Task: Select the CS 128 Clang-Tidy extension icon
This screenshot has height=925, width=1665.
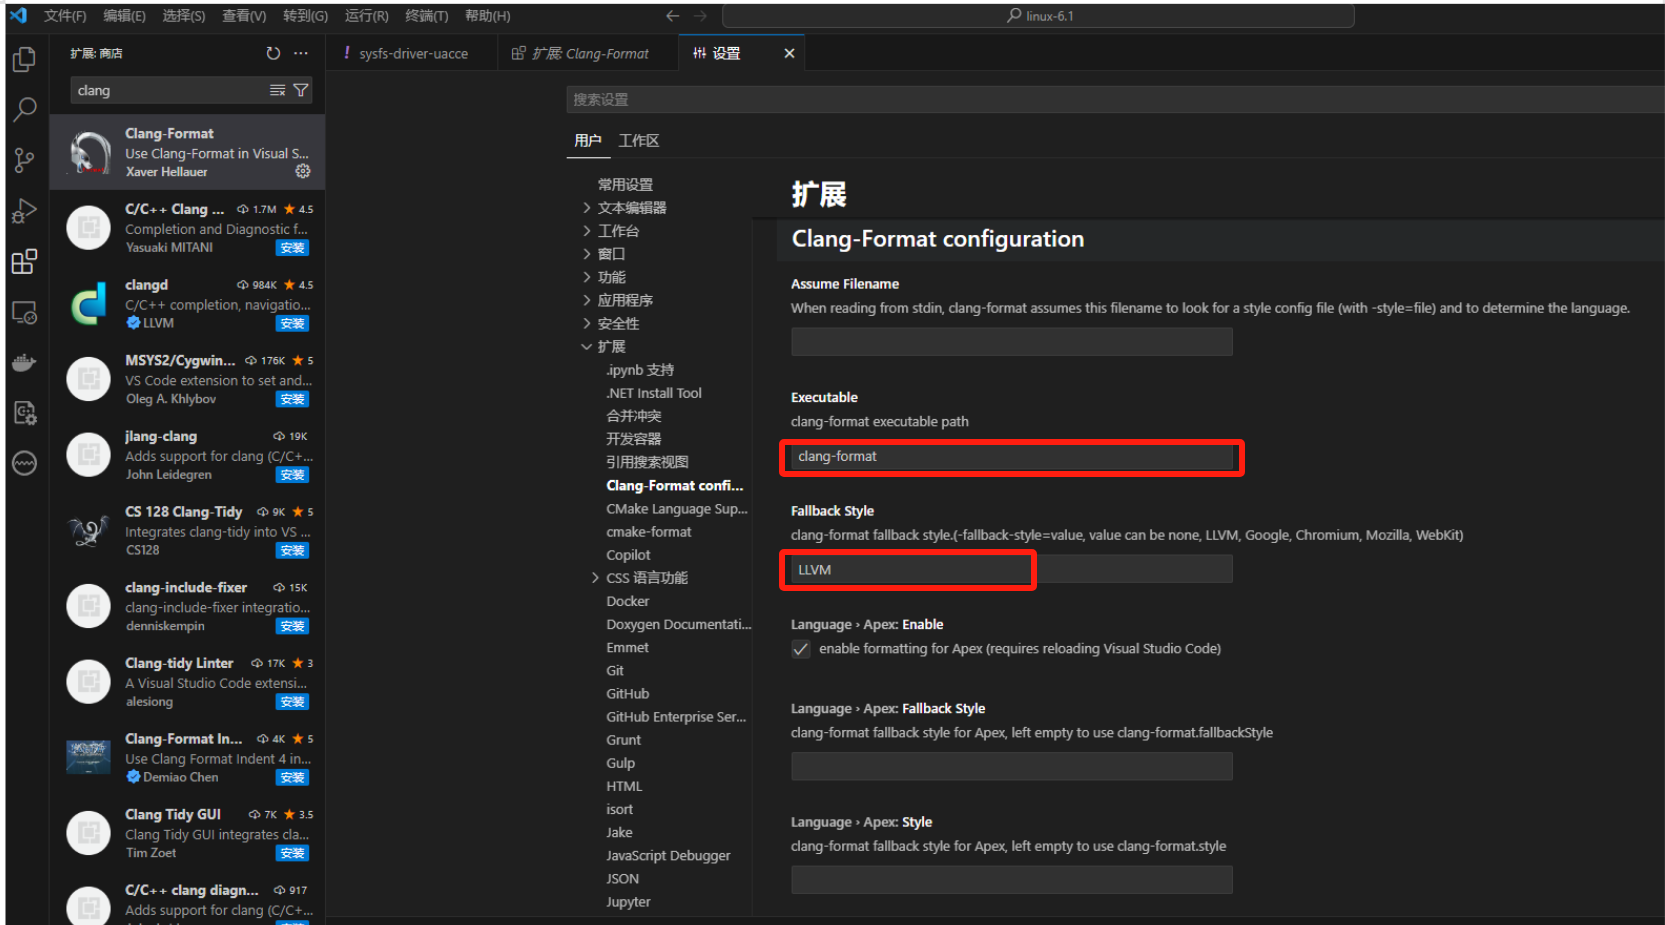Action: point(89,530)
